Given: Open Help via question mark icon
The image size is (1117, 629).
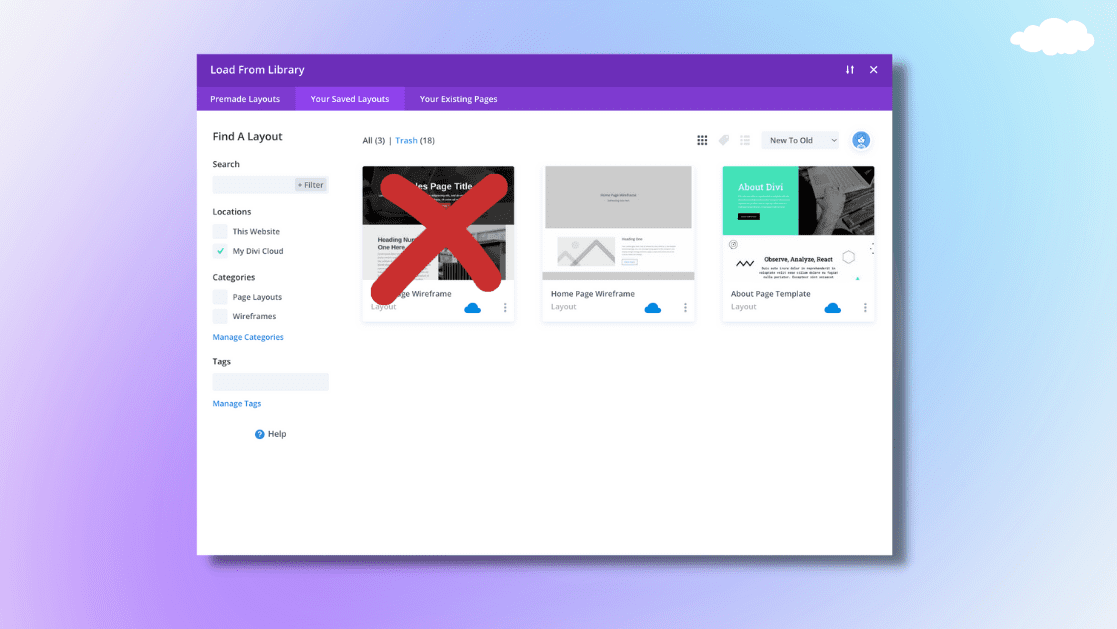Looking at the screenshot, I should 260,434.
